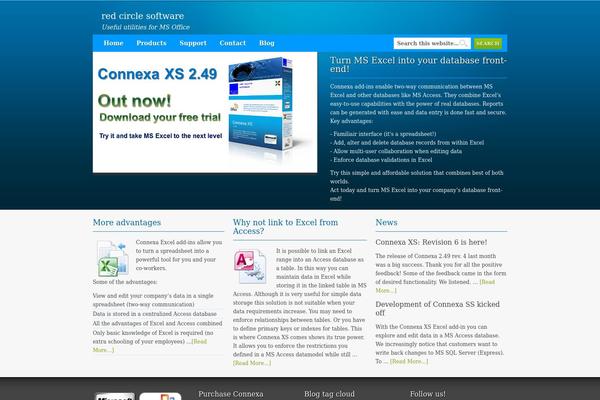Click the 'News' section heading
Viewport: 600px width, 400px height.
[386, 222]
